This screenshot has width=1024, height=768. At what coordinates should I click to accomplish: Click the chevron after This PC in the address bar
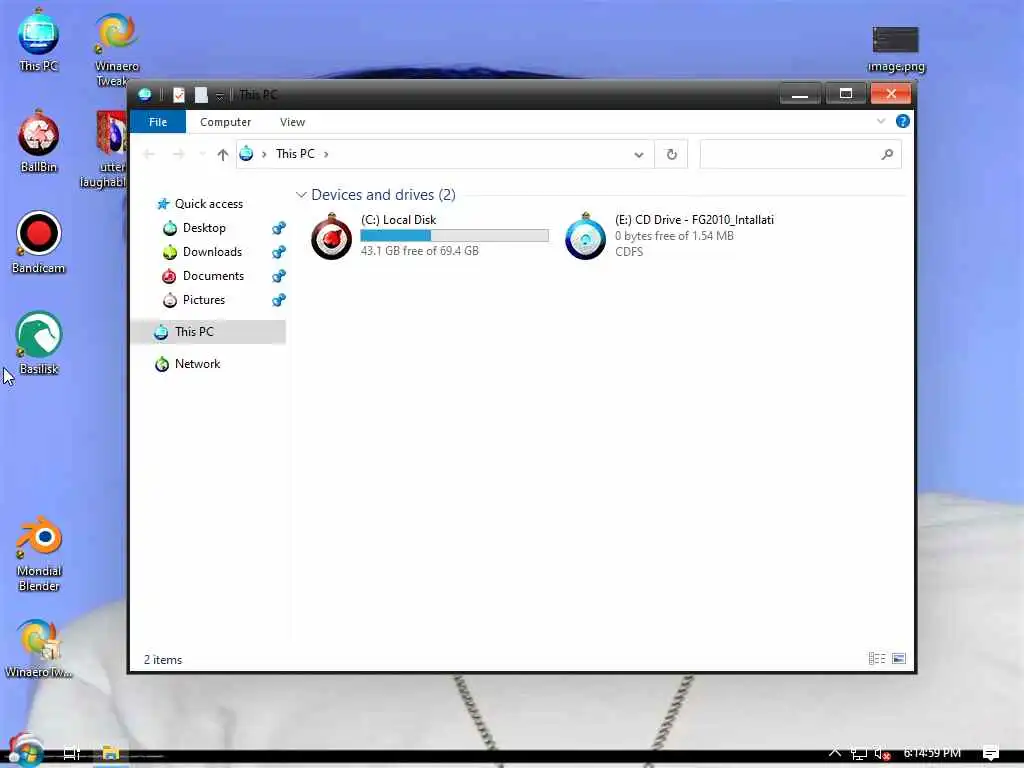[x=326, y=155]
